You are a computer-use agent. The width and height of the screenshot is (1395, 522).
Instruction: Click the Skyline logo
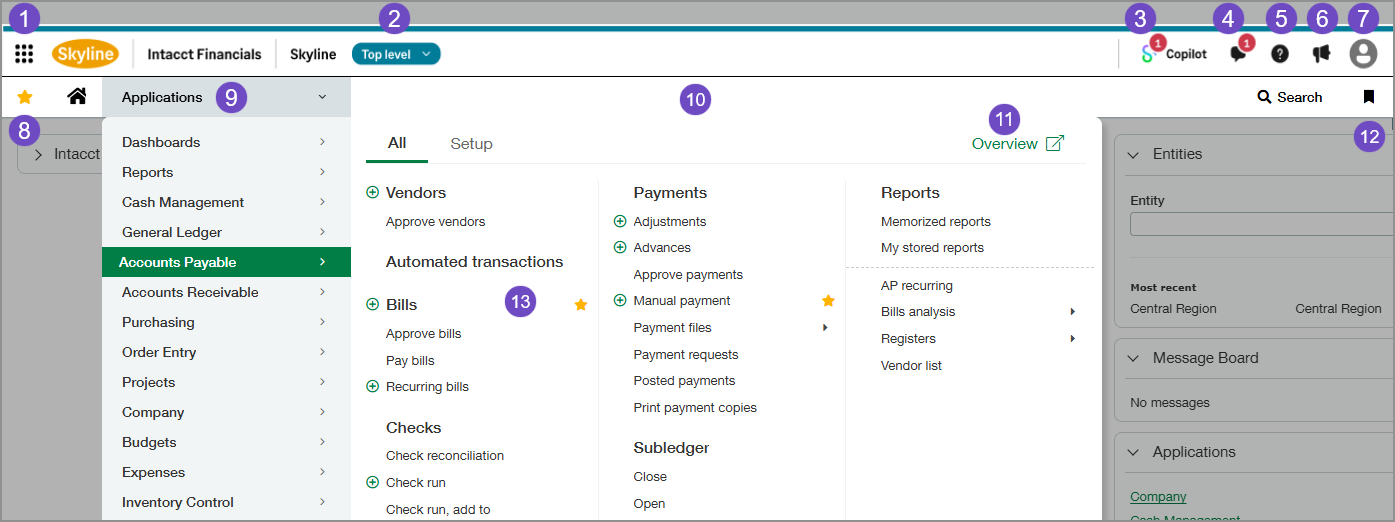(x=85, y=54)
